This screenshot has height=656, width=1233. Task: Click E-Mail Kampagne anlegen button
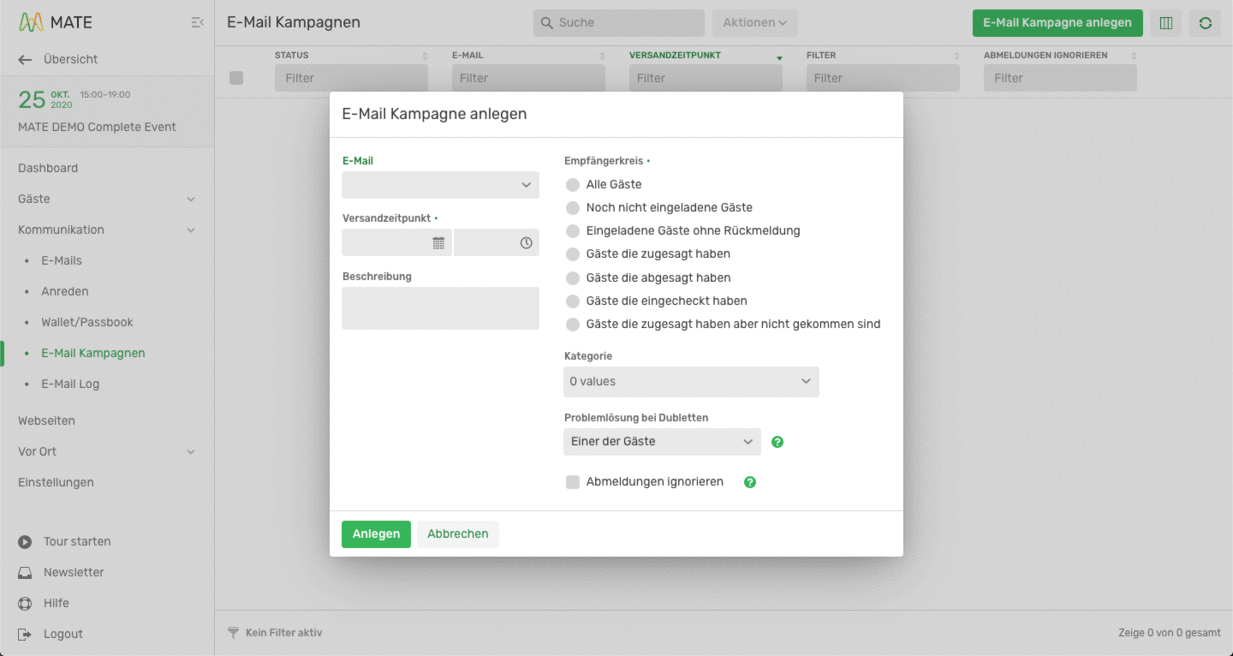(1058, 23)
